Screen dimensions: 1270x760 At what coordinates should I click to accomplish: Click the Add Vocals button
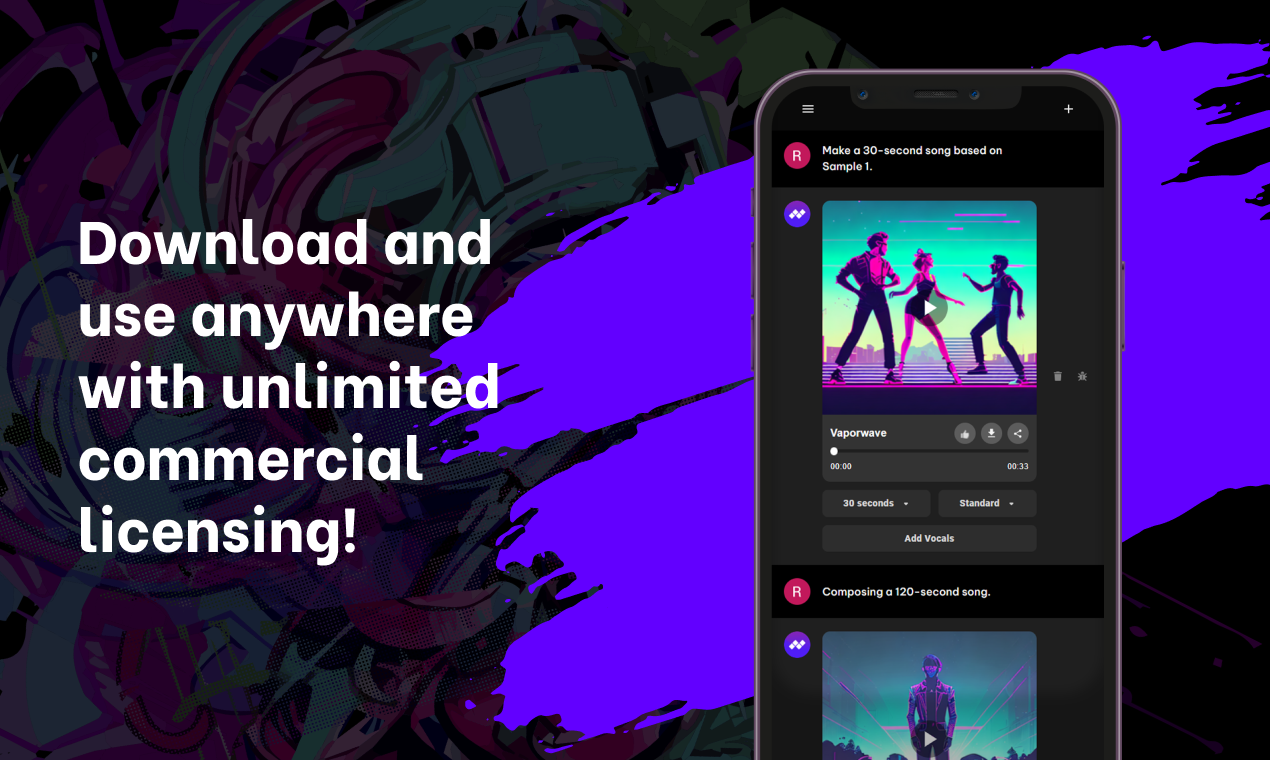coord(929,538)
